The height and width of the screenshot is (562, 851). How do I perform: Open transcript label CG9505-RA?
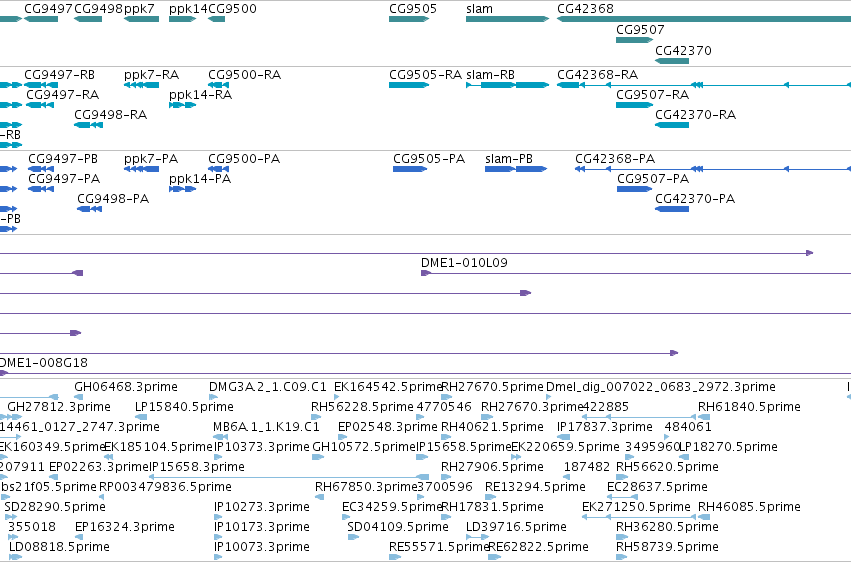coord(426,75)
